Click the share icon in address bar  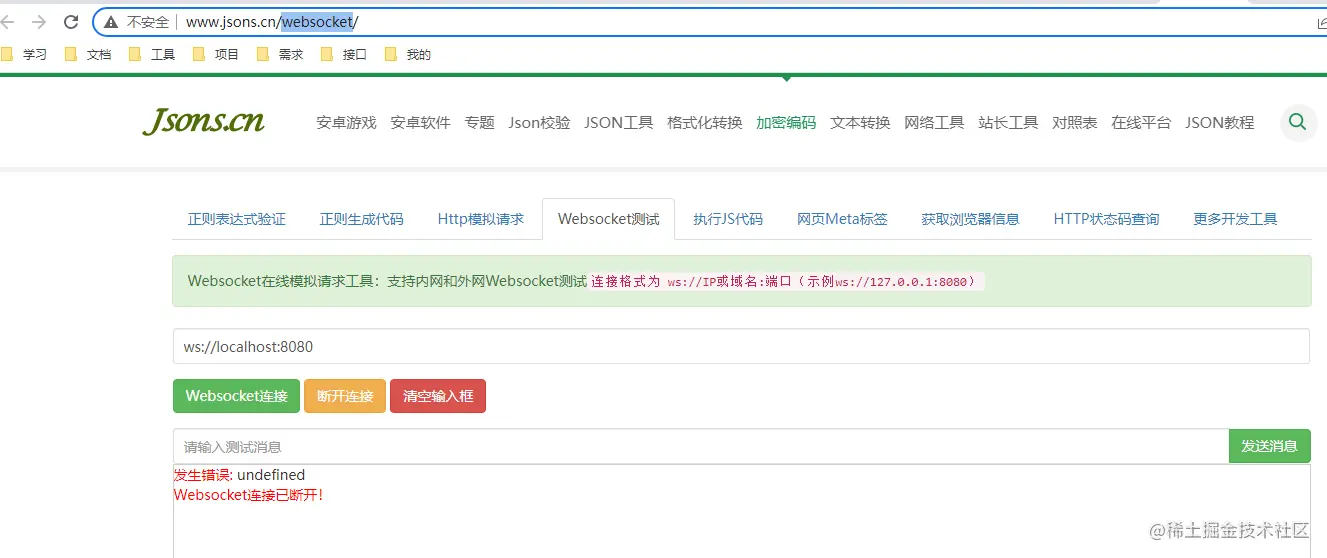tap(1321, 22)
